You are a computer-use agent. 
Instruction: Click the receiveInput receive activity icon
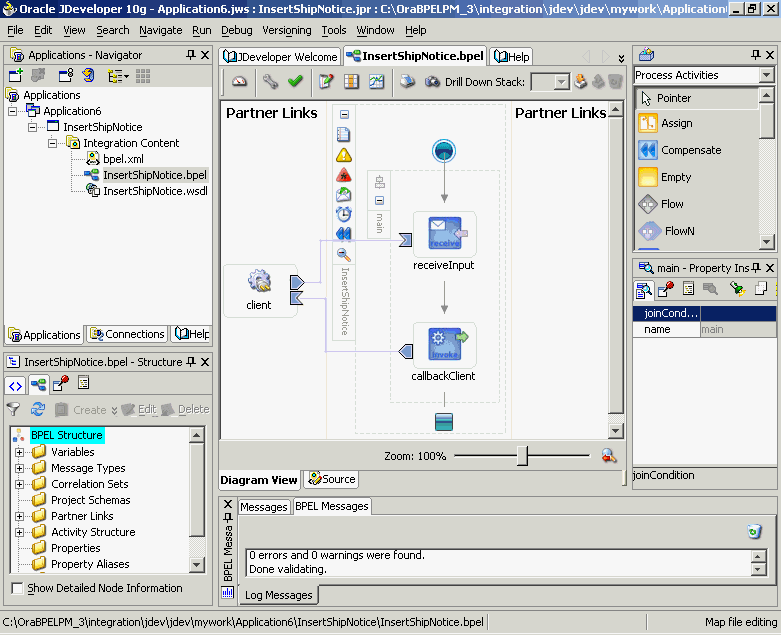click(445, 233)
